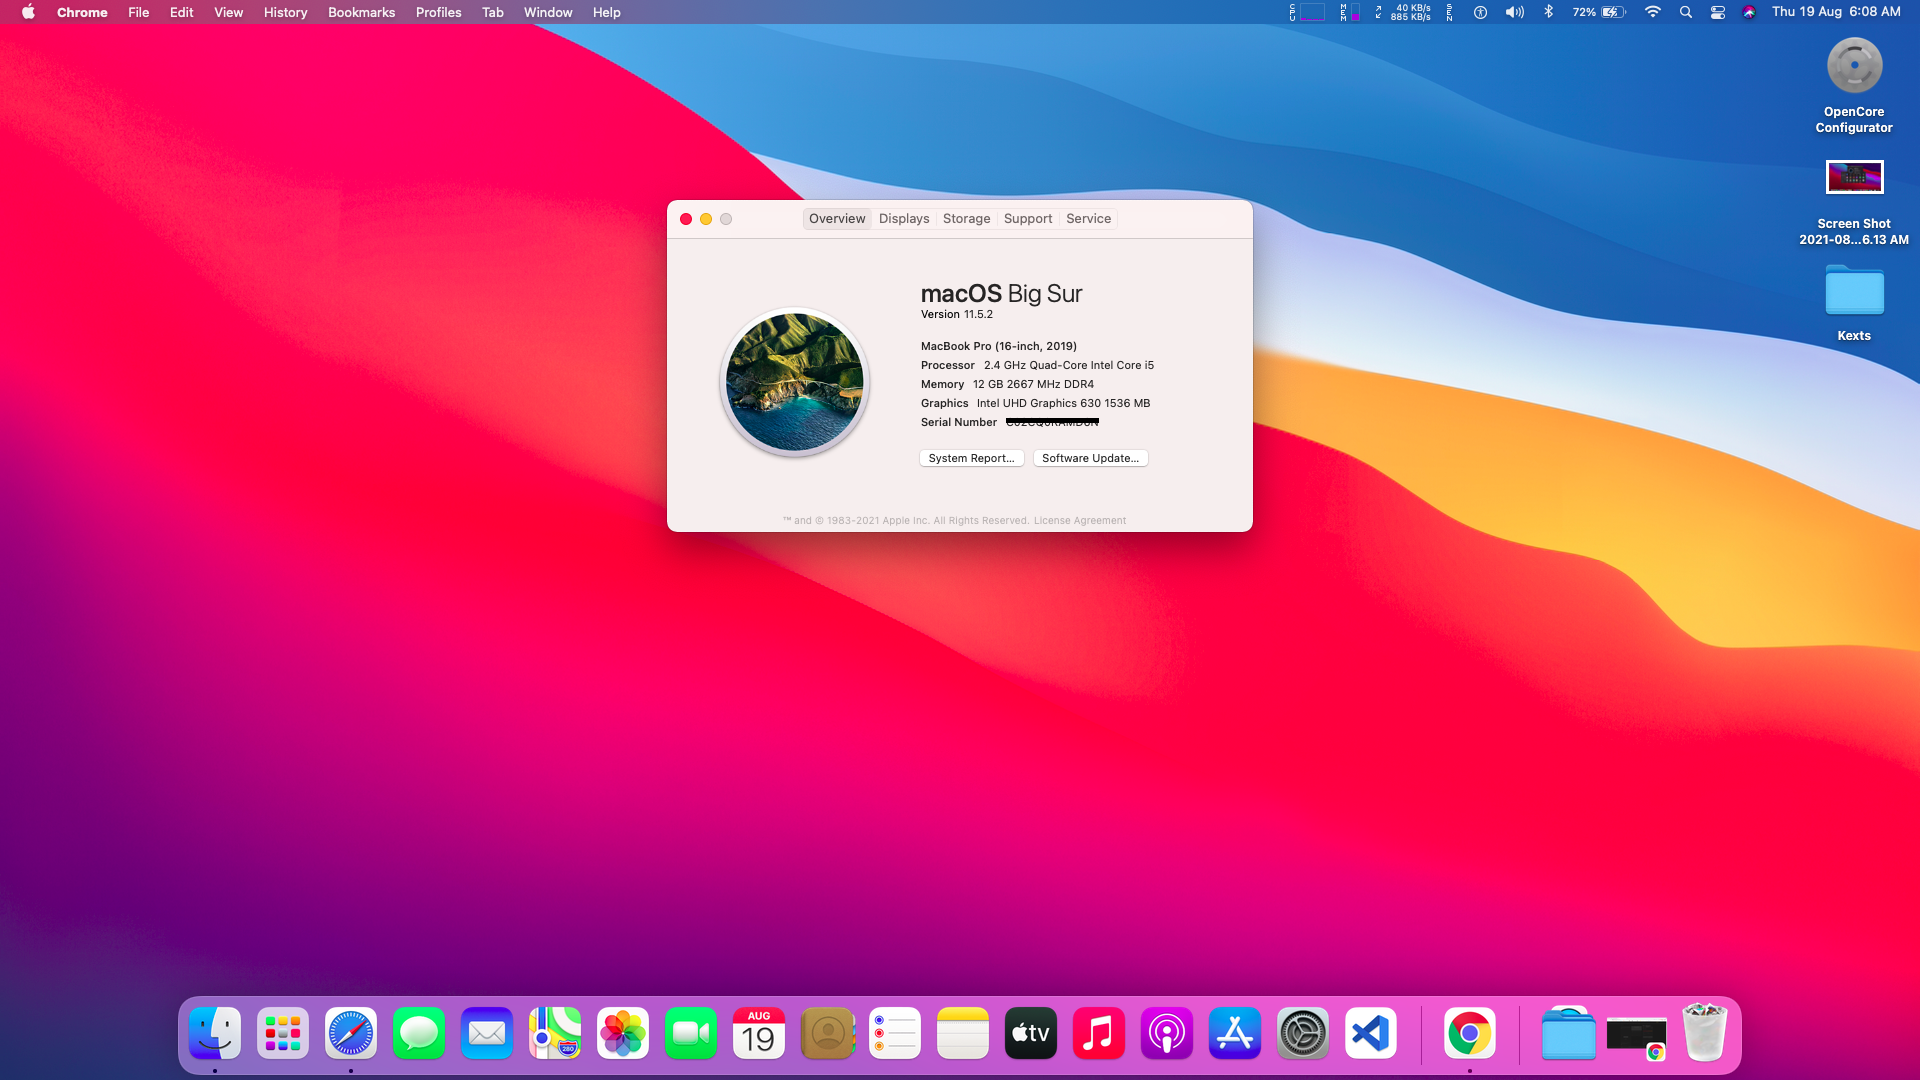Open Apple TV app in Dock

[1031, 1033]
